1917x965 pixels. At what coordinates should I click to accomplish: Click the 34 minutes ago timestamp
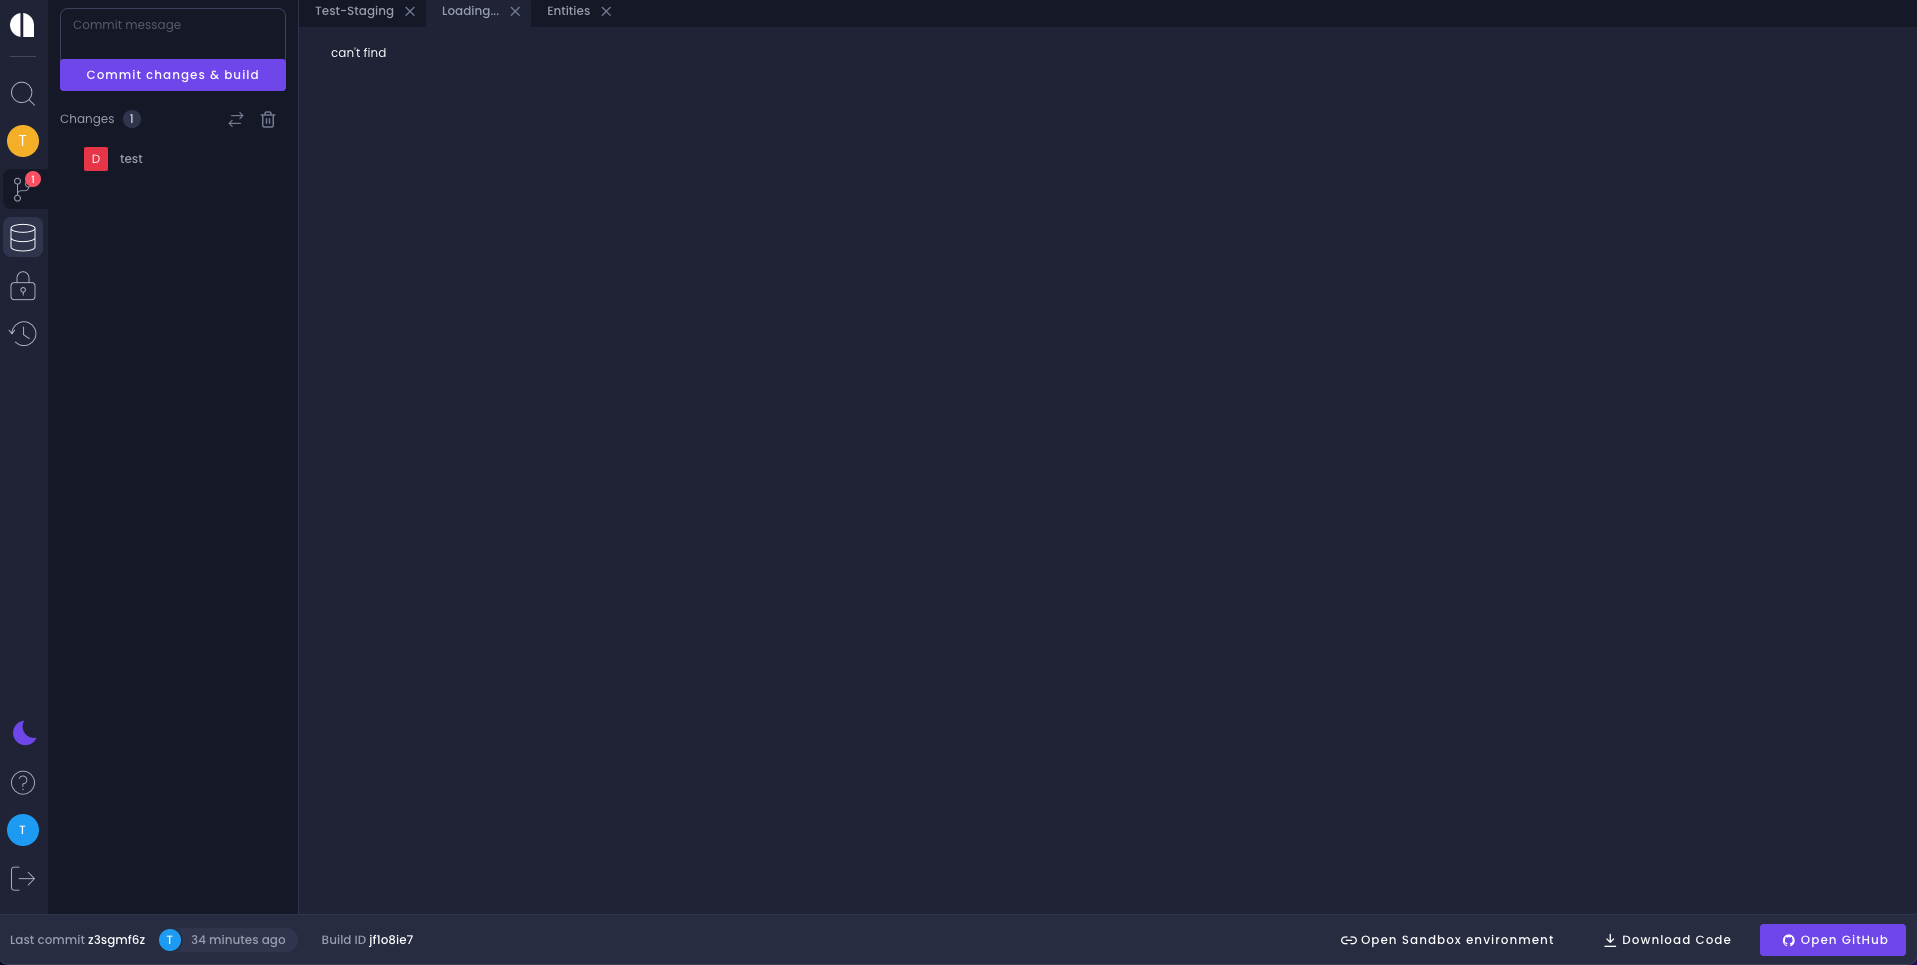[238, 940]
